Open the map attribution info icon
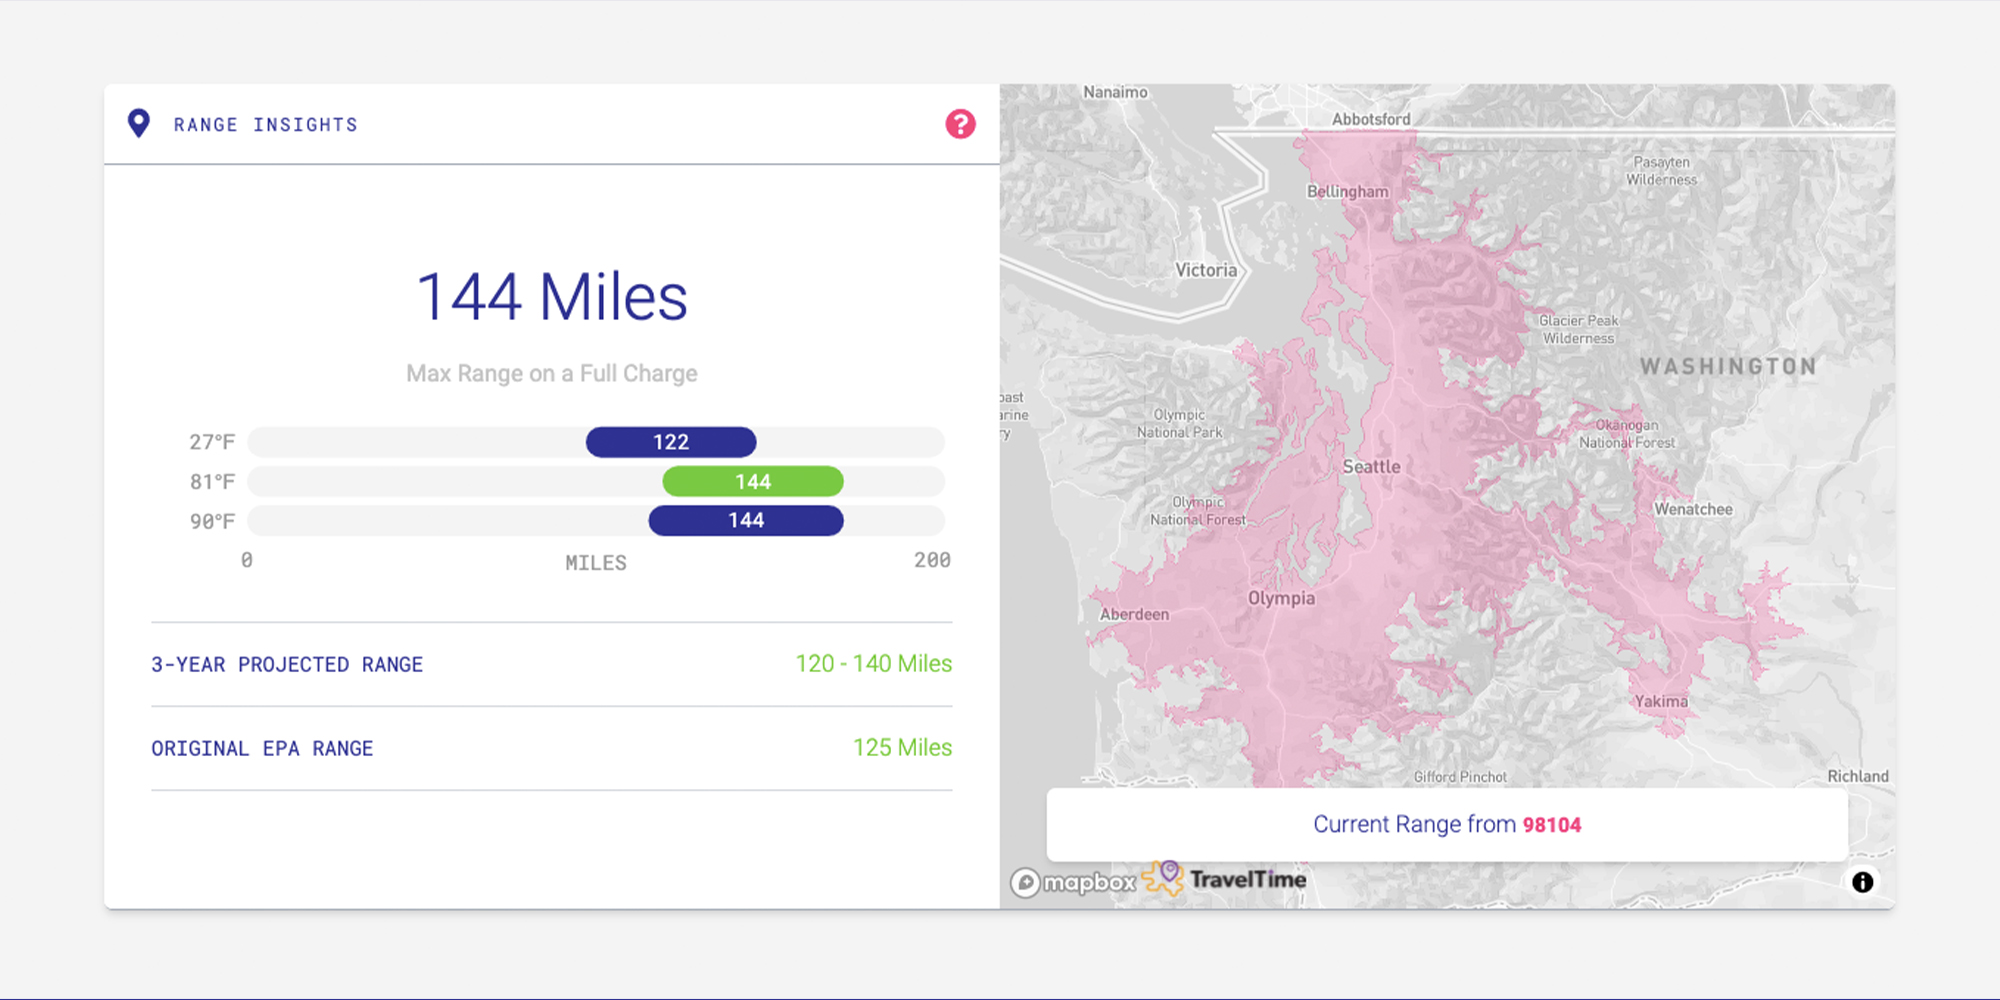Screen dimensions: 2000x1000 pos(1863,881)
